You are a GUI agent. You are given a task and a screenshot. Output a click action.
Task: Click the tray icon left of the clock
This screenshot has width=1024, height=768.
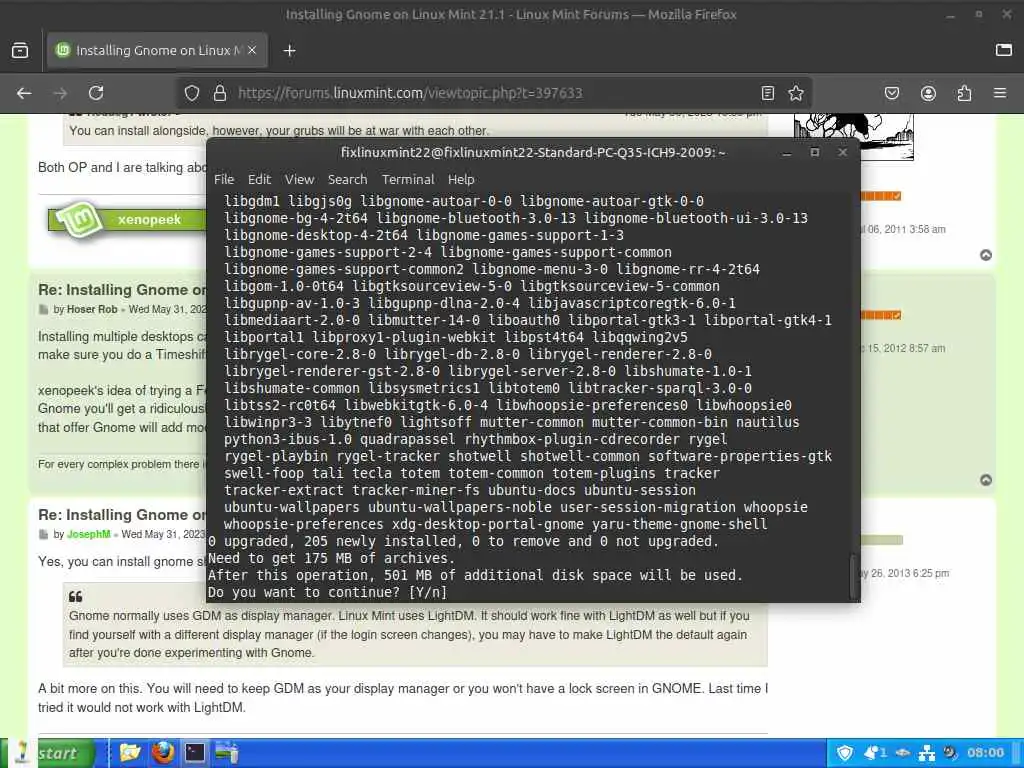tap(950, 753)
